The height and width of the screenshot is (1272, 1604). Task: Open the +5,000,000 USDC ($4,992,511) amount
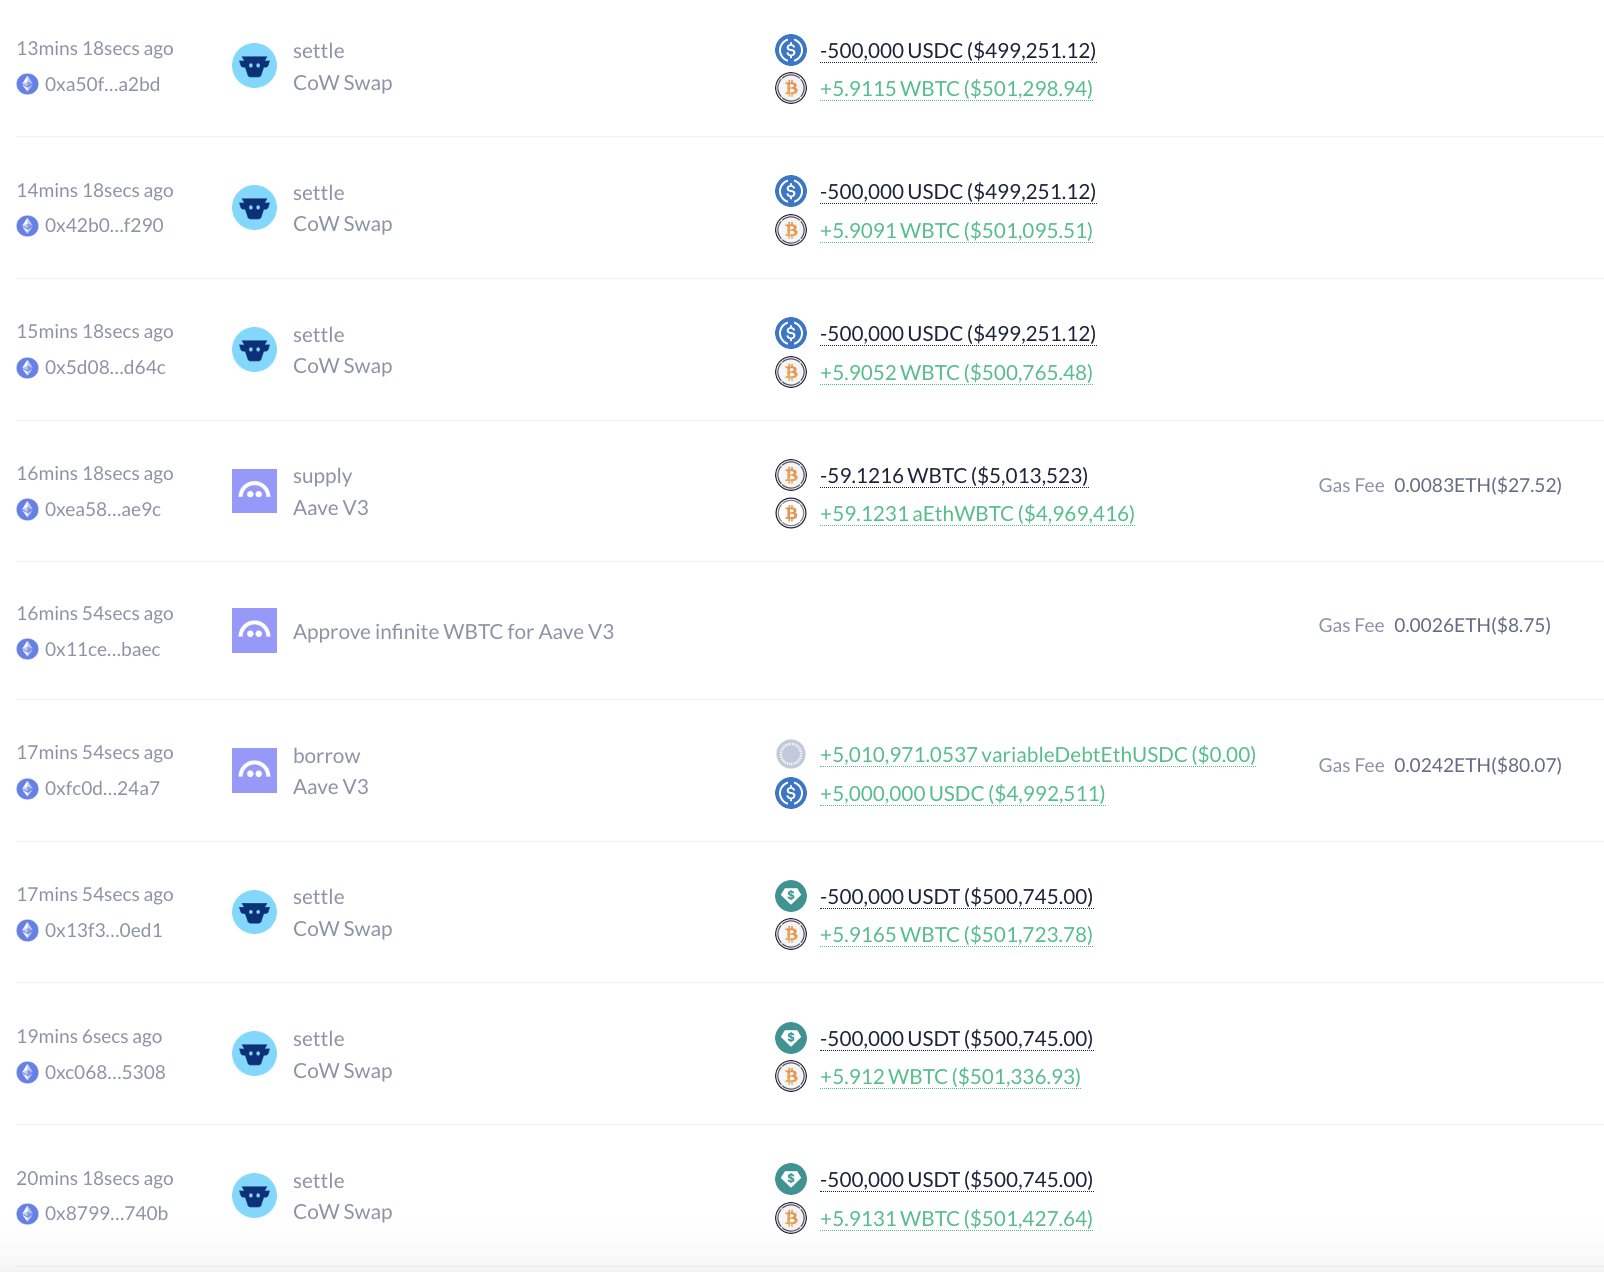[x=962, y=794]
